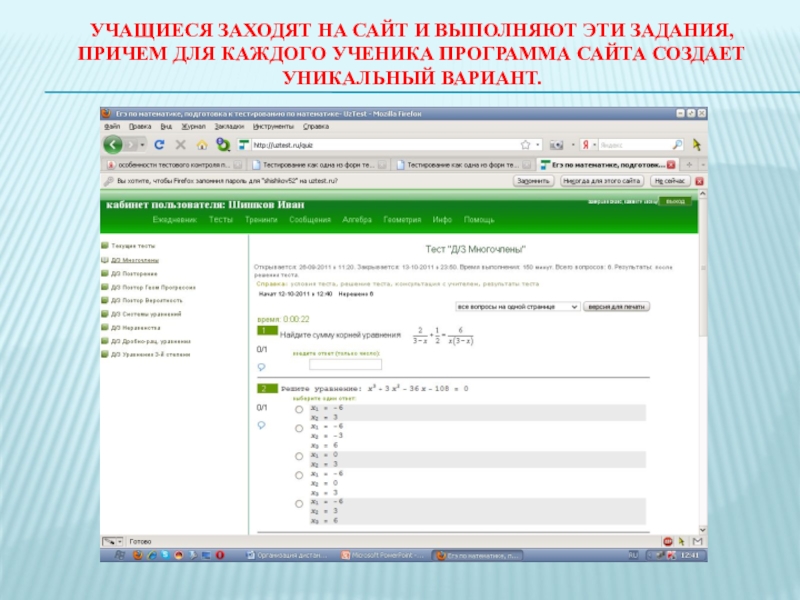Click the screenshot camera toolbar icon
Screen dimensions: 800x600
[x=556, y=145]
